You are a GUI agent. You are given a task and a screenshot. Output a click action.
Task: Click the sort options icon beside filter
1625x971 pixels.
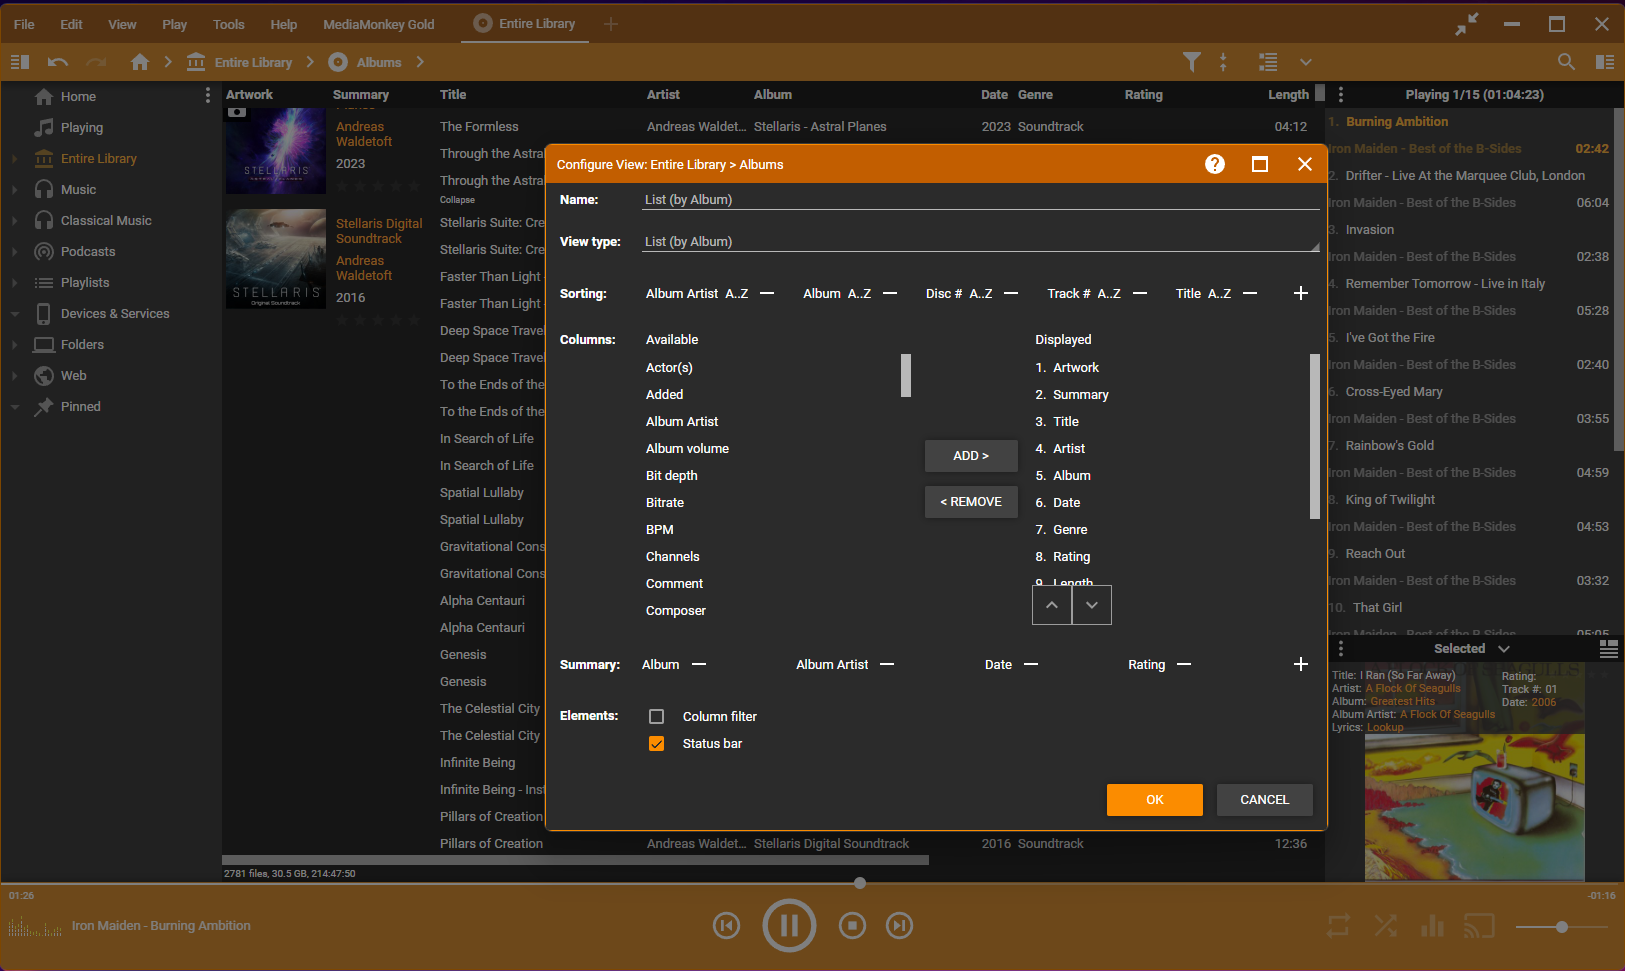(1223, 62)
